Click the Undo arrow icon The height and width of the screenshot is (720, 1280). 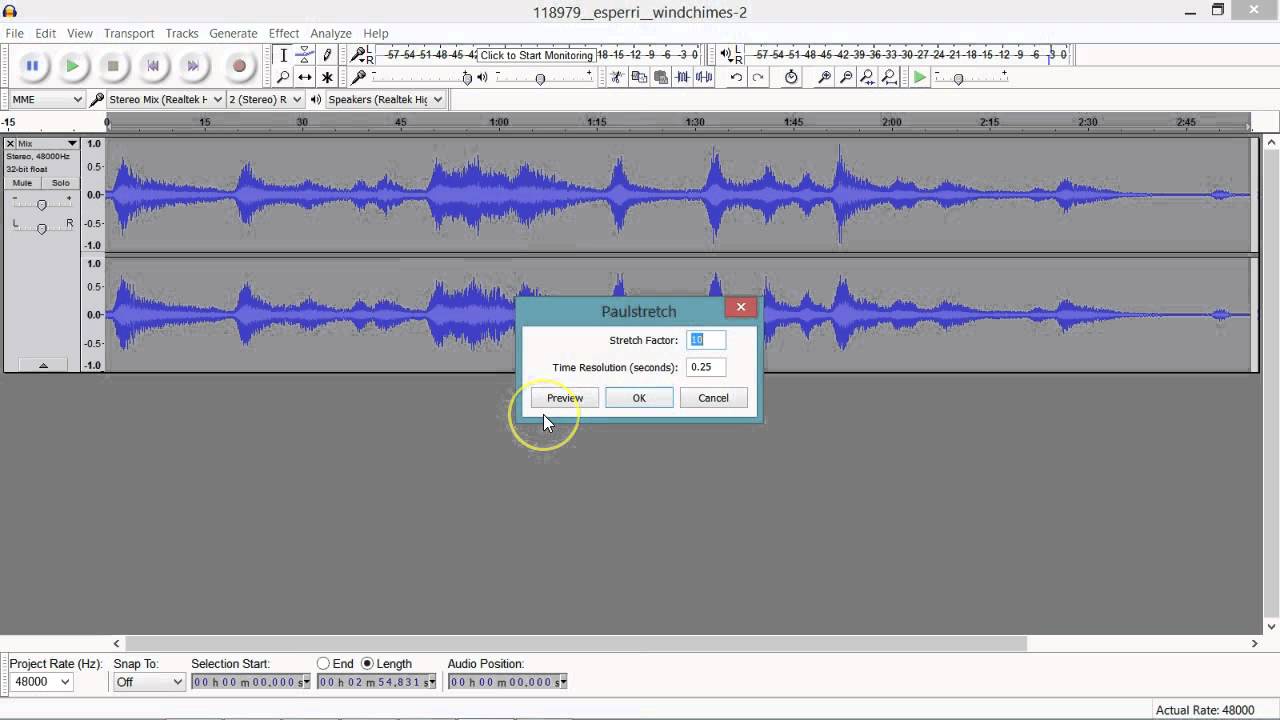pyautogui.click(x=736, y=77)
